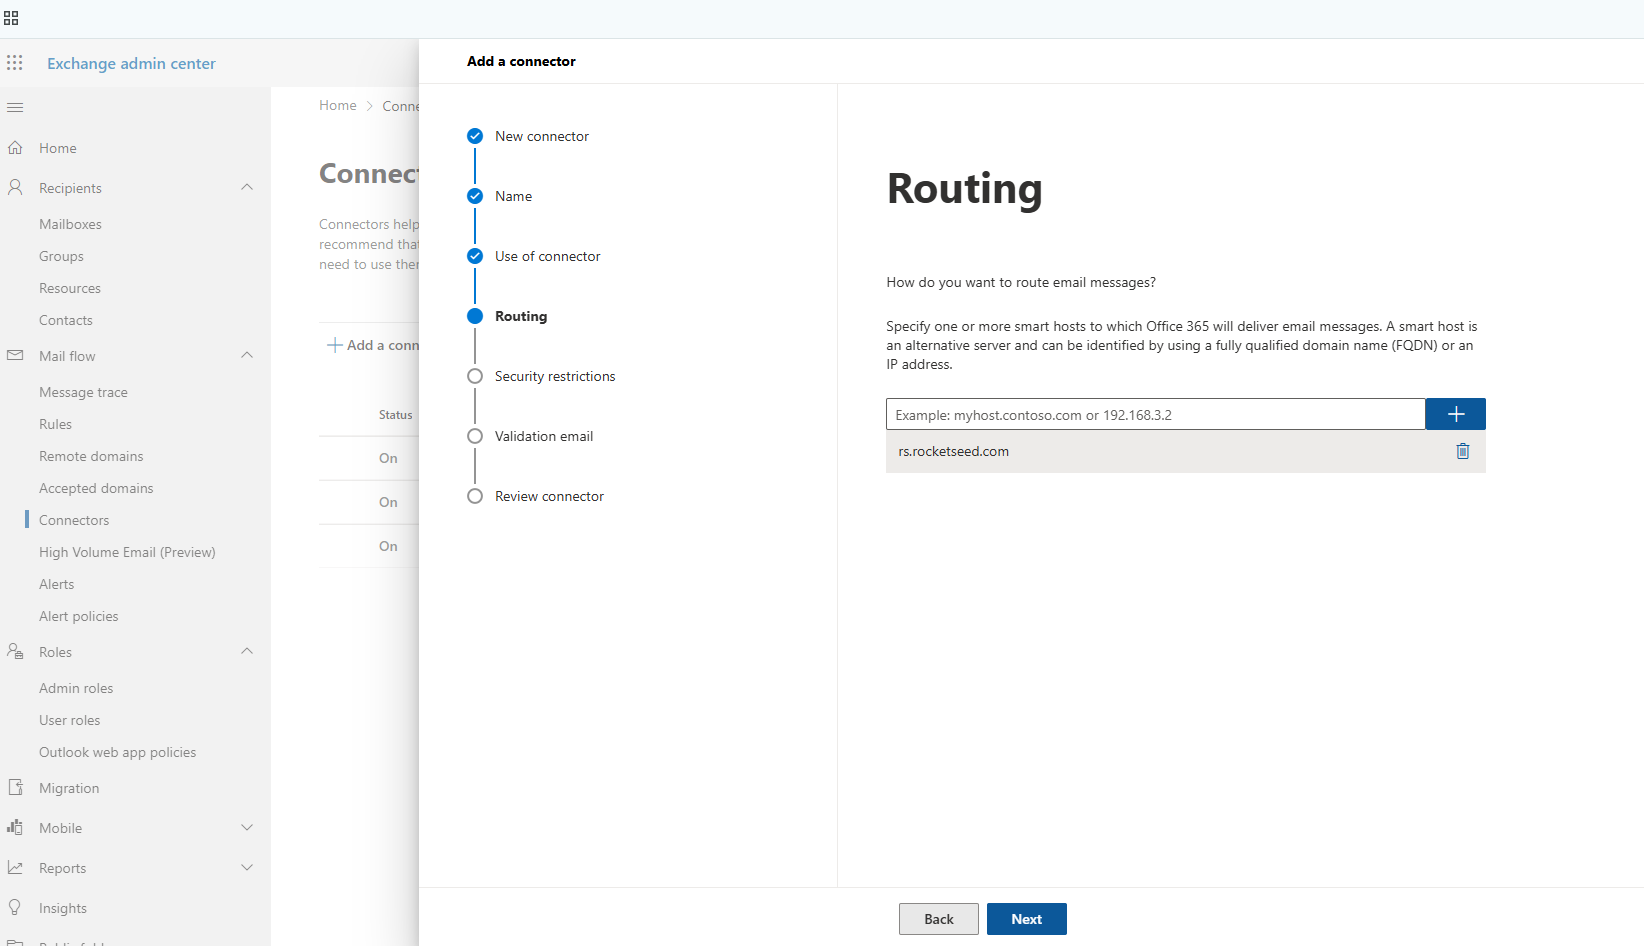Select the Security restrictions step circle

[x=475, y=376]
